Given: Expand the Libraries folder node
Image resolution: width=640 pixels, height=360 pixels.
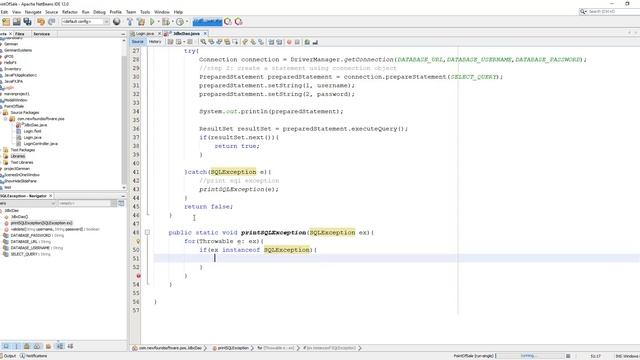Looking at the screenshot, I should pos(1,156).
